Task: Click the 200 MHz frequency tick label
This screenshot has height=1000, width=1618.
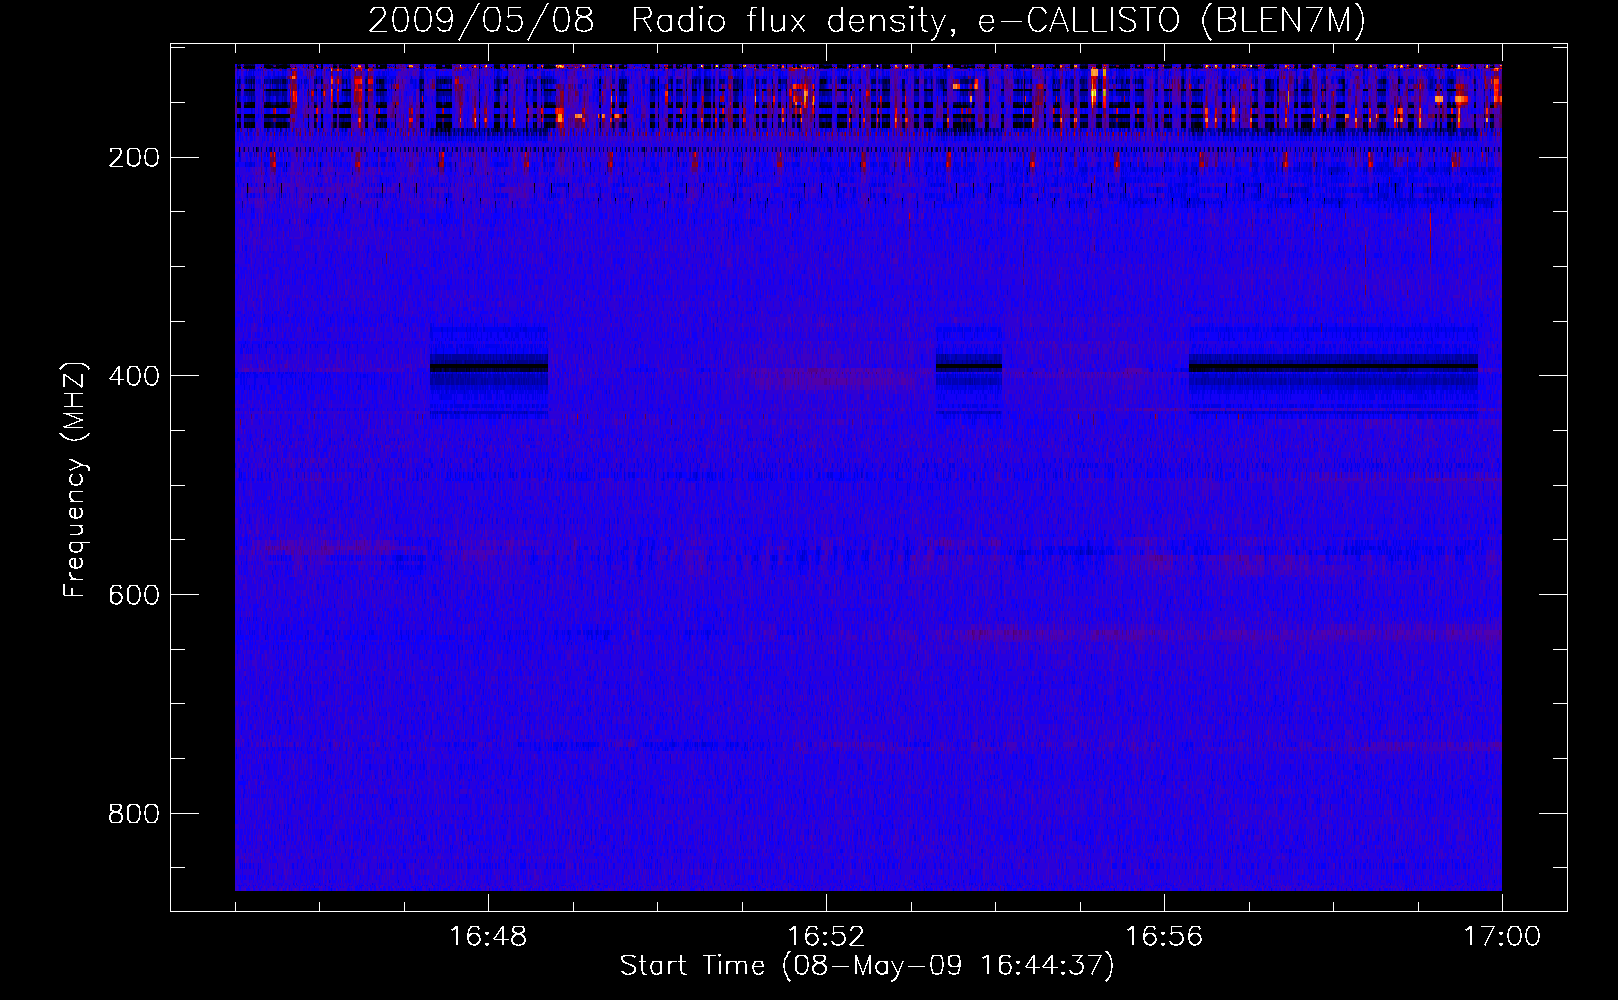Action: (x=133, y=157)
